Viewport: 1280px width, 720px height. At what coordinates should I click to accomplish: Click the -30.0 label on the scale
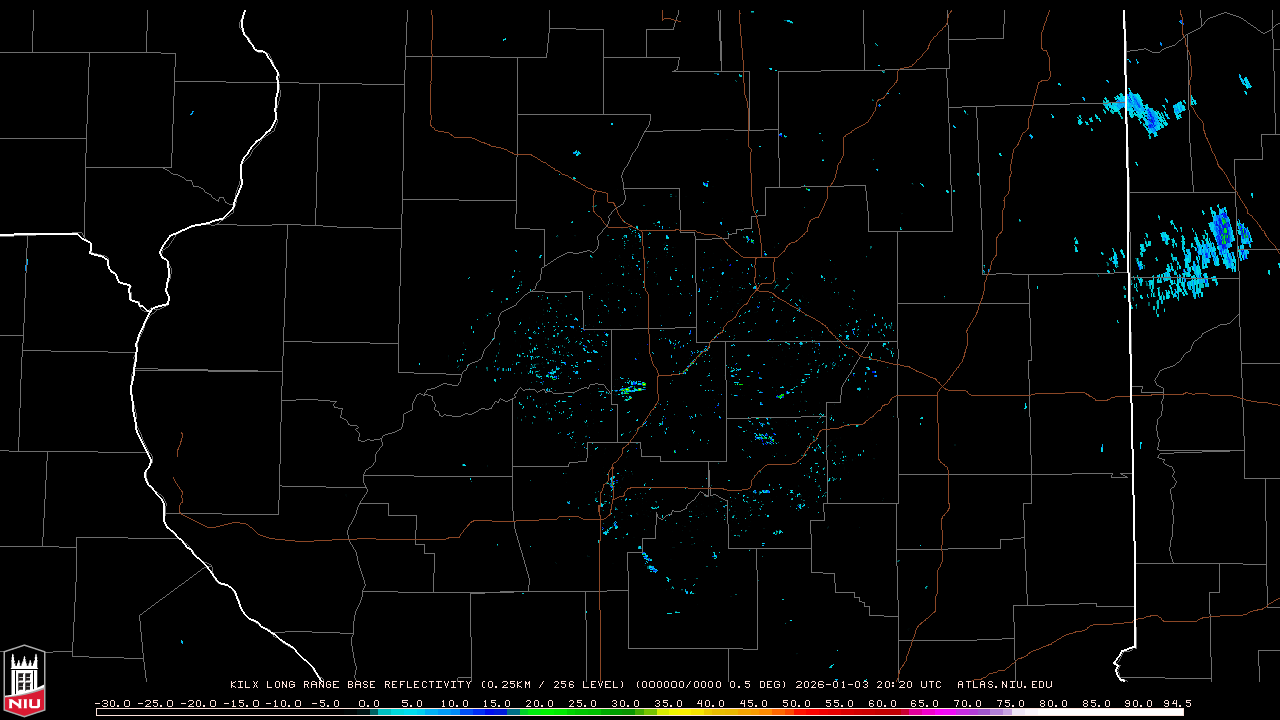[111, 703]
